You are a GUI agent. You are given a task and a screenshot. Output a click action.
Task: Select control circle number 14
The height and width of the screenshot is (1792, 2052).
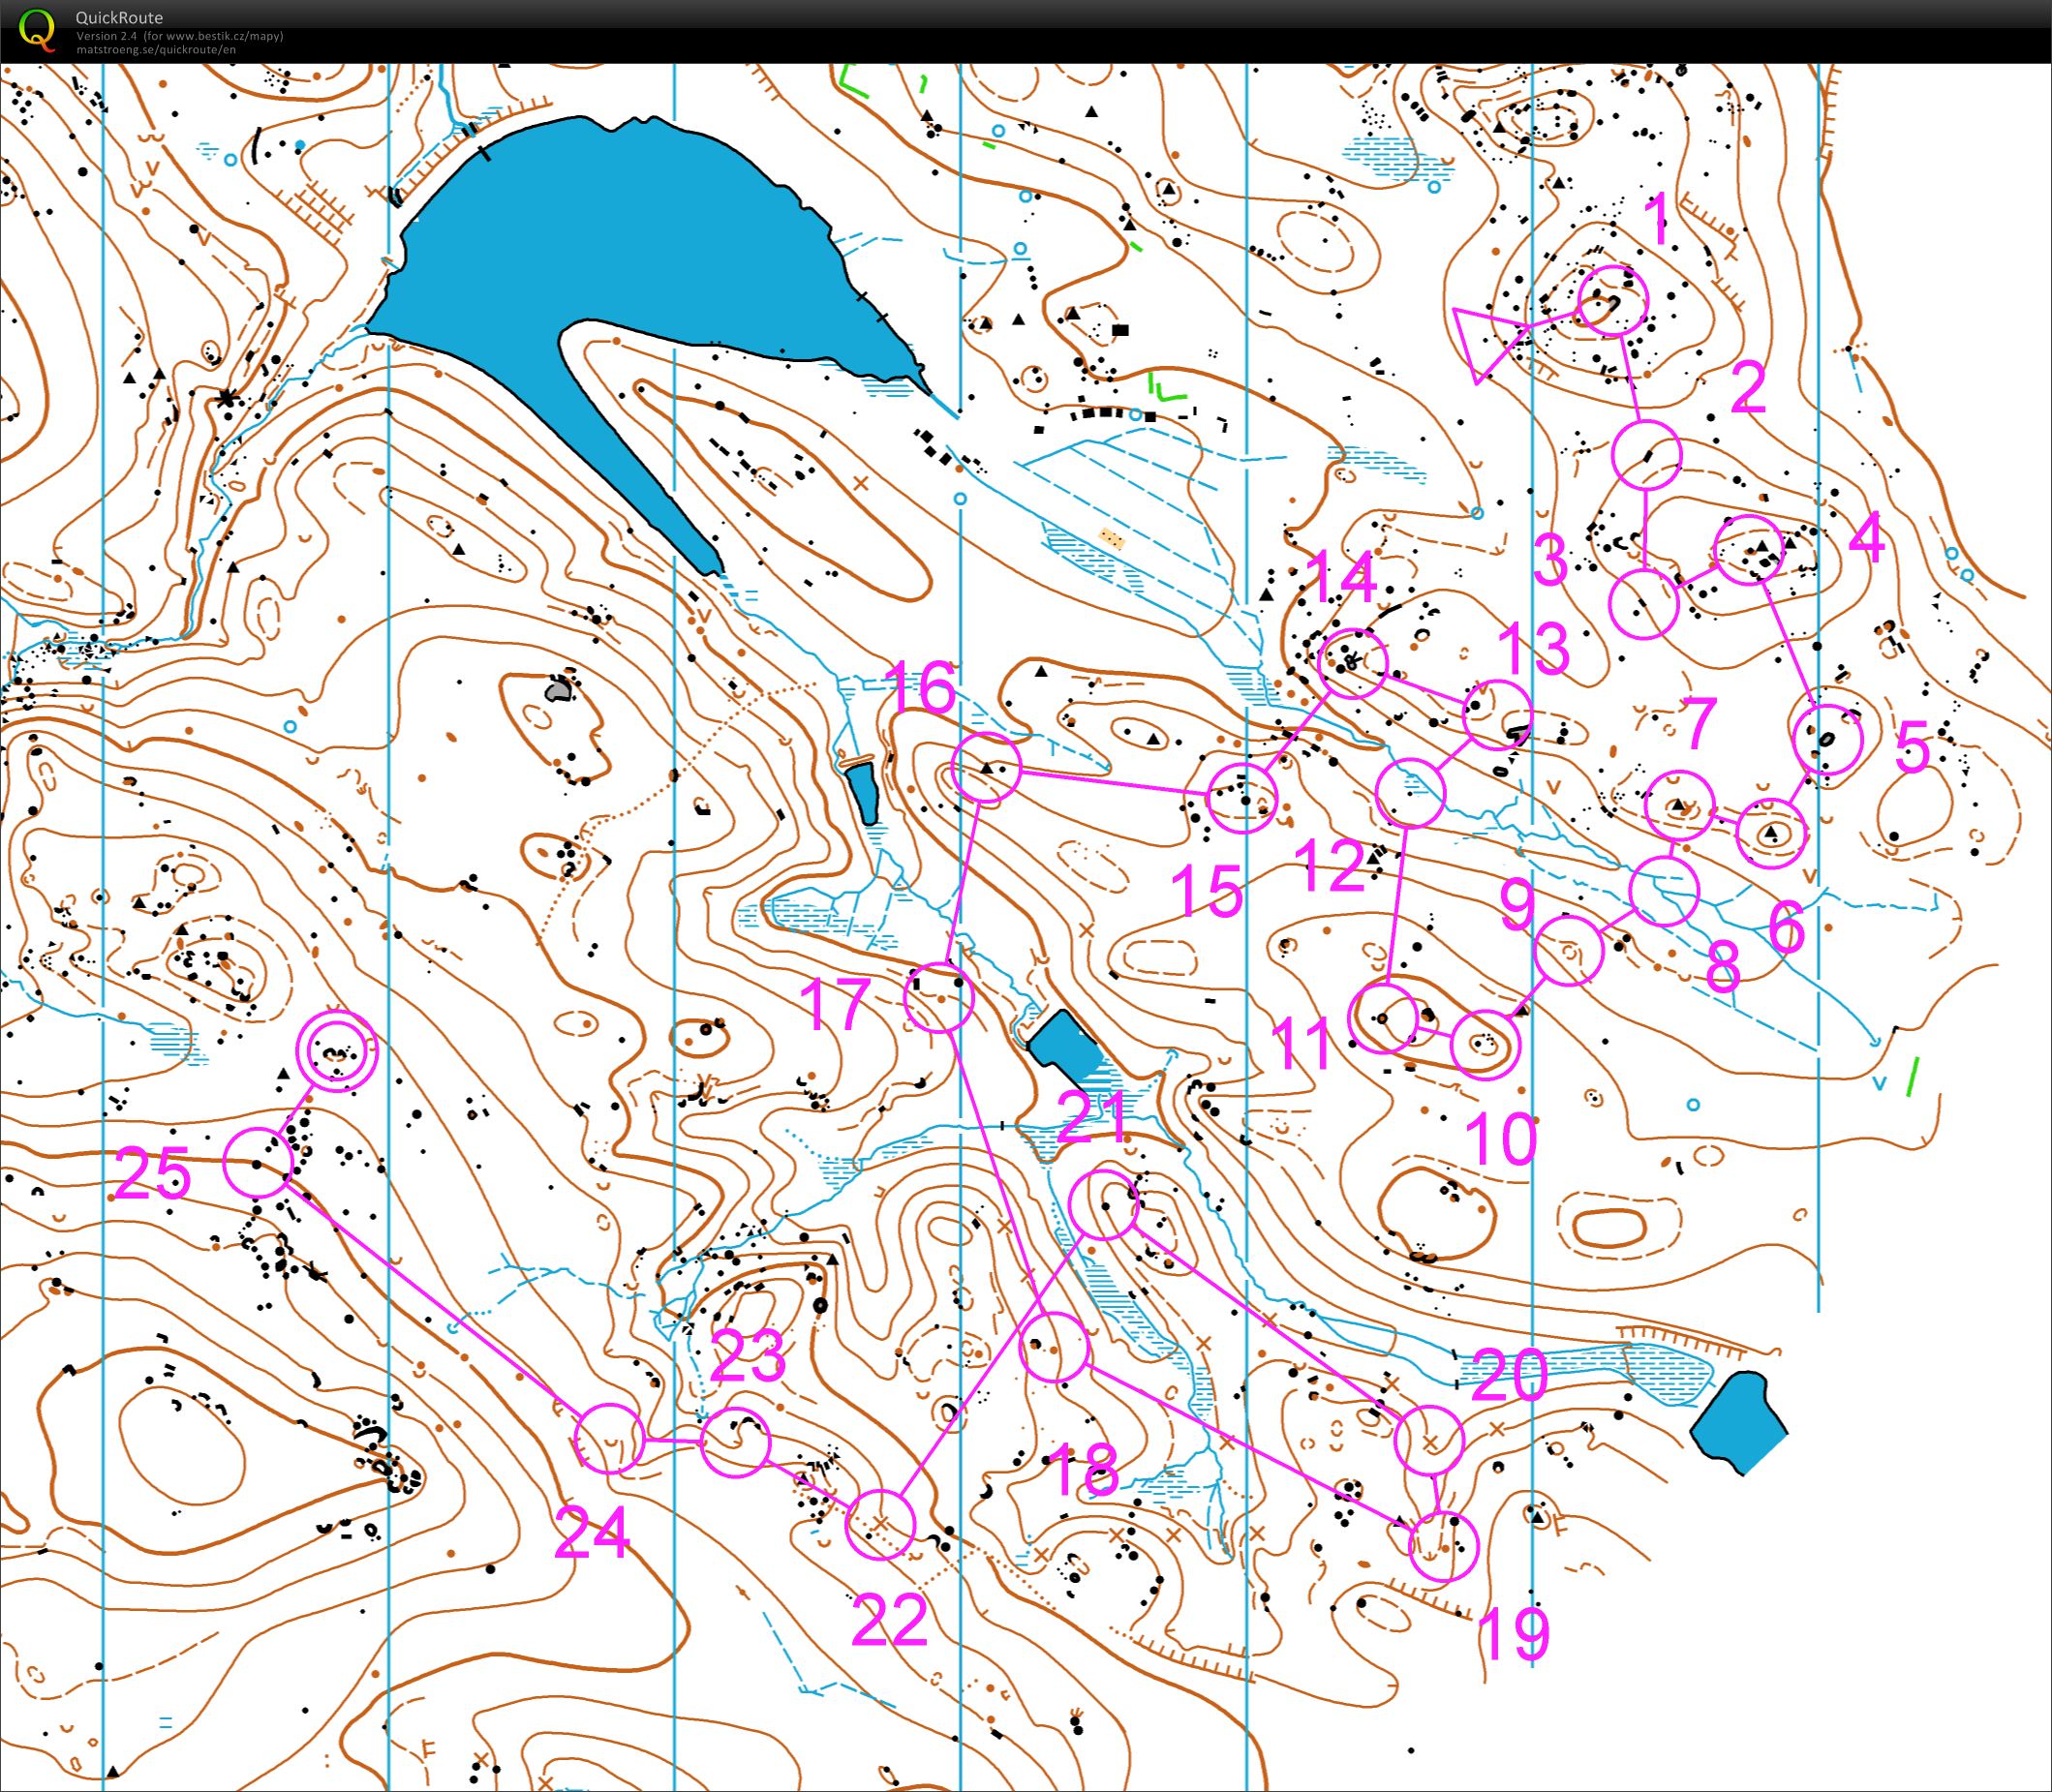click(1352, 663)
